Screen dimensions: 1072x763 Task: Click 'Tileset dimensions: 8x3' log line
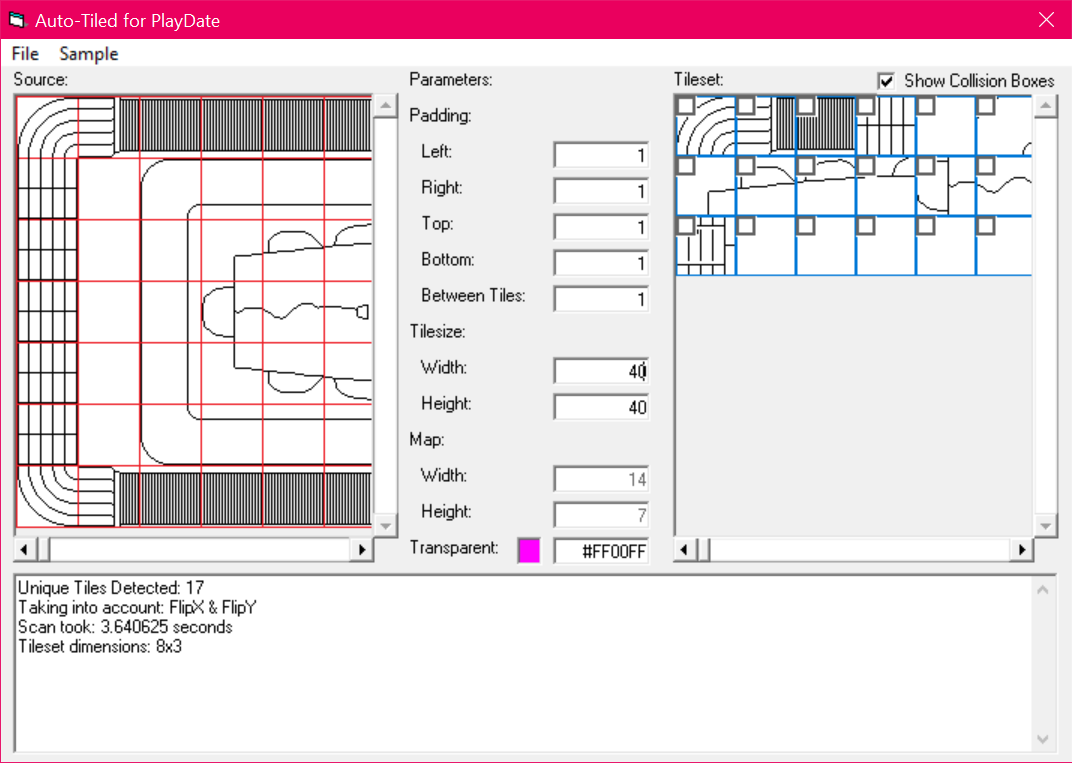click(x=100, y=646)
